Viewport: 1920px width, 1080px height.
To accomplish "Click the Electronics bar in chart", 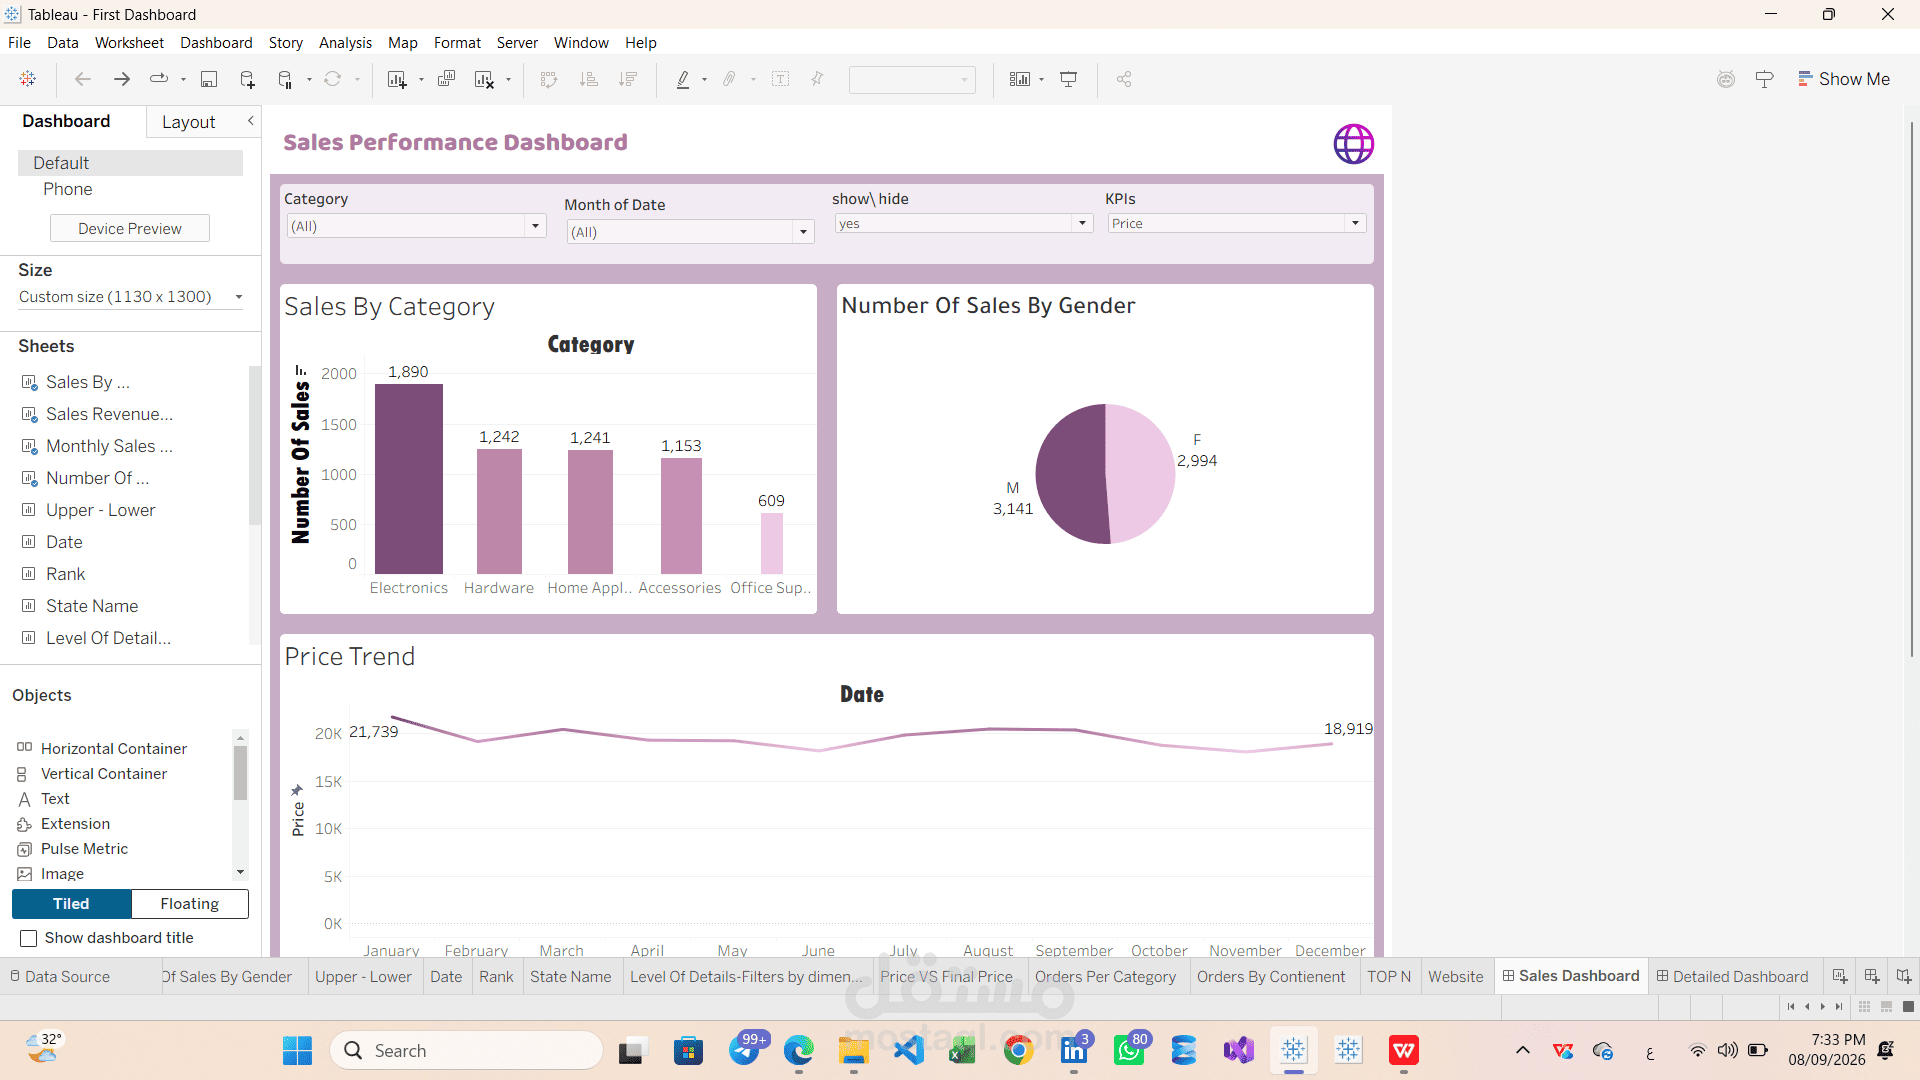I will click(x=409, y=479).
